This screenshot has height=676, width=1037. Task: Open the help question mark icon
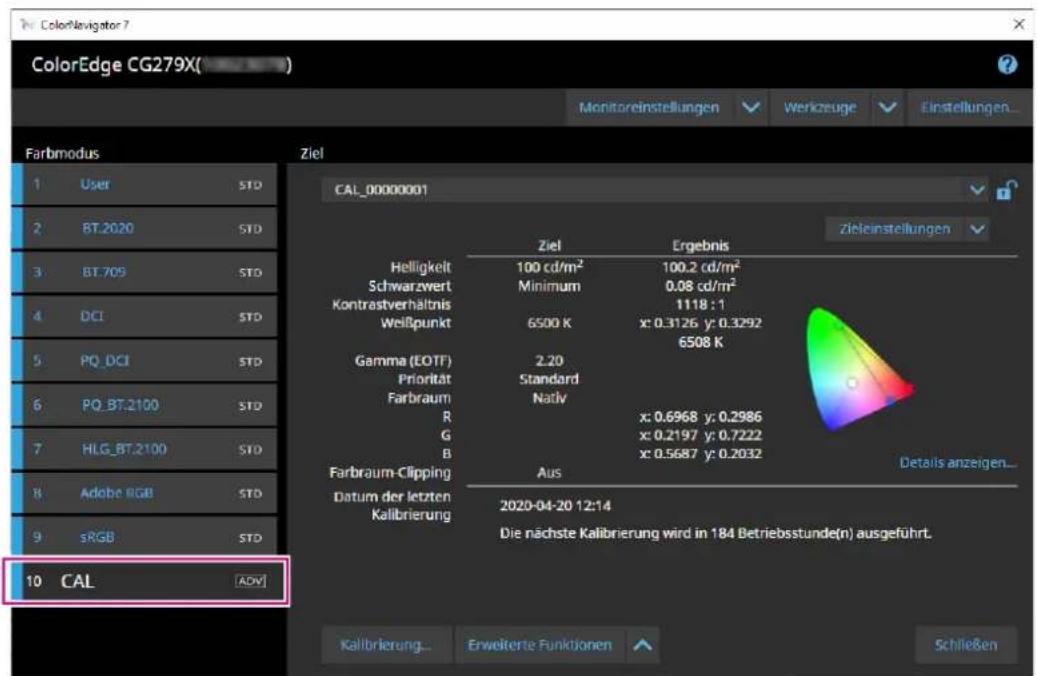(1007, 64)
